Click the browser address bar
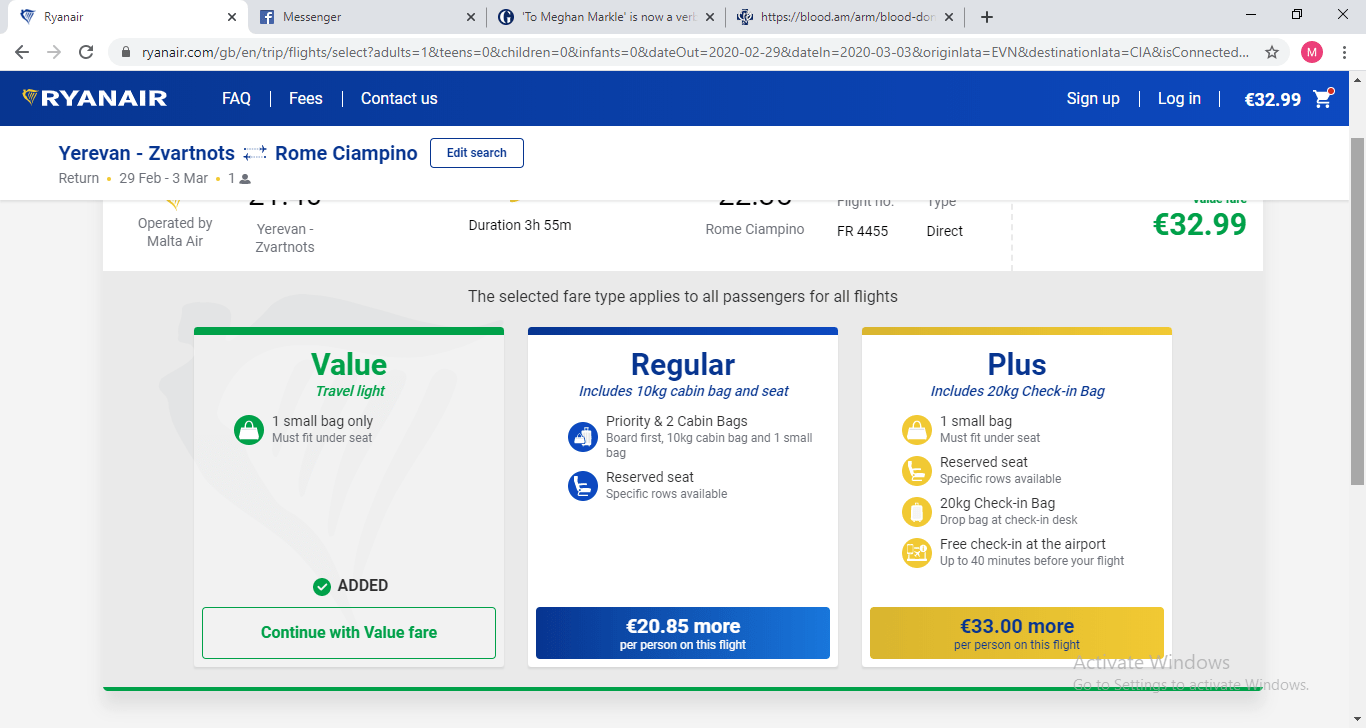Image resolution: width=1366 pixels, height=728 pixels. point(690,52)
